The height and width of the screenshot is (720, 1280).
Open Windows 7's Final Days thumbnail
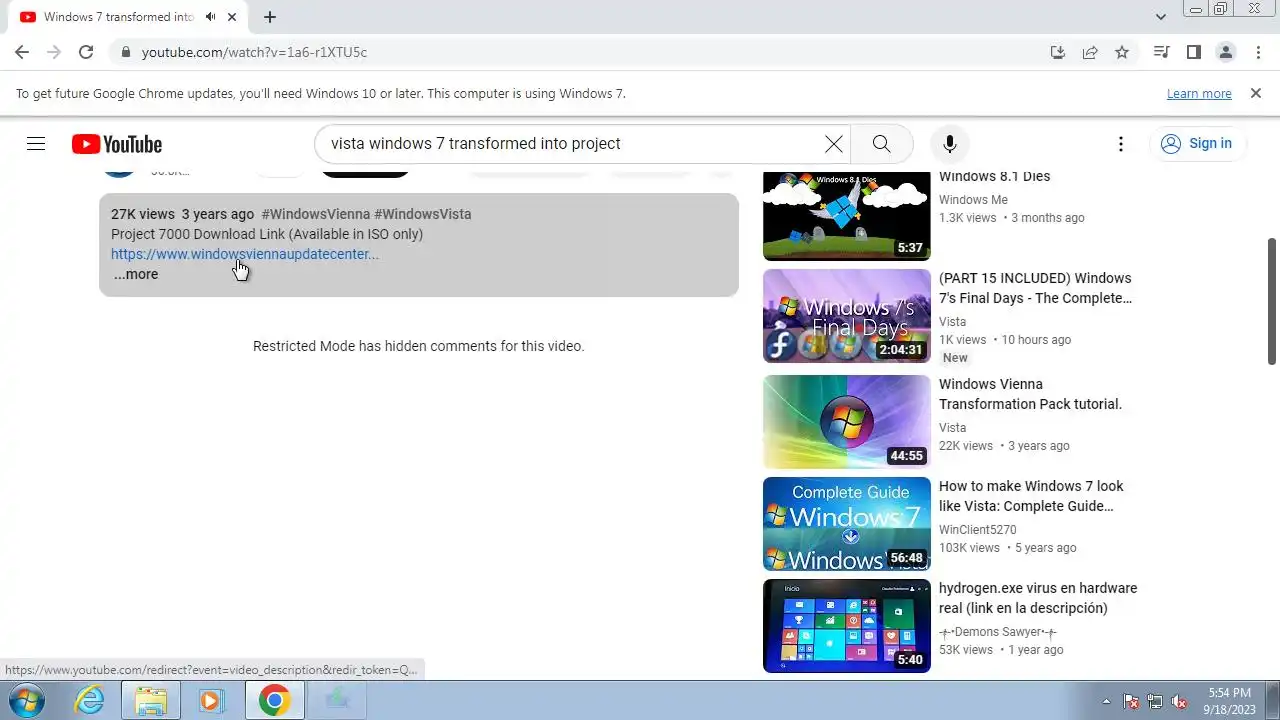[x=847, y=316]
